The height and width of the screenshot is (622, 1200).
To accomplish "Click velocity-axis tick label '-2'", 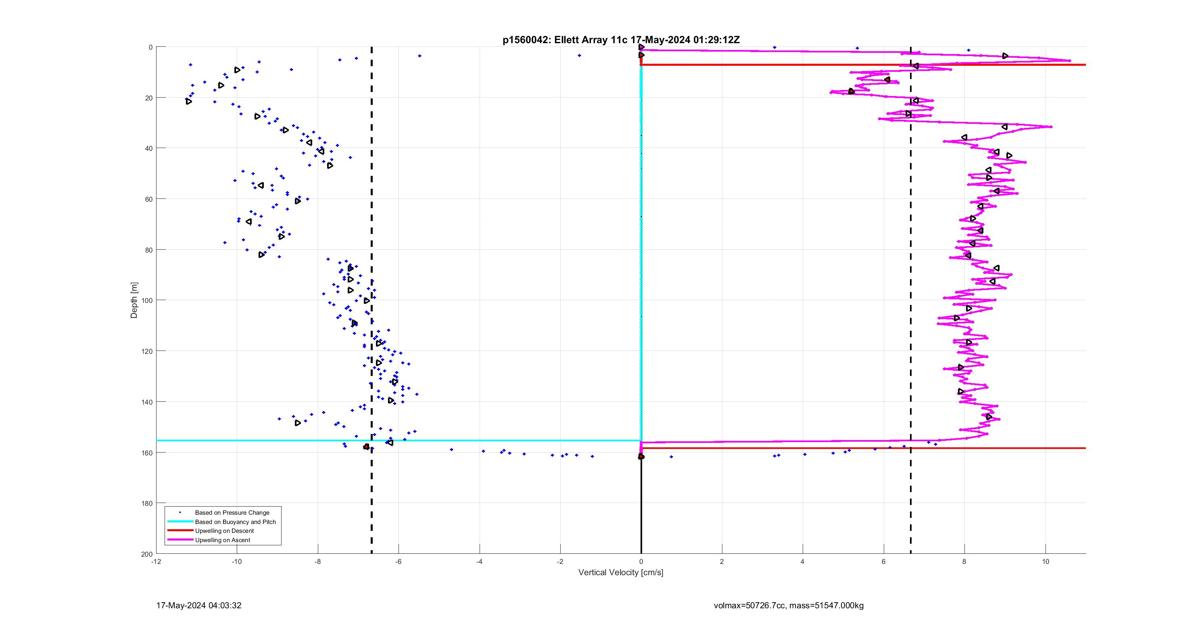I will click(x=560, y=562).
